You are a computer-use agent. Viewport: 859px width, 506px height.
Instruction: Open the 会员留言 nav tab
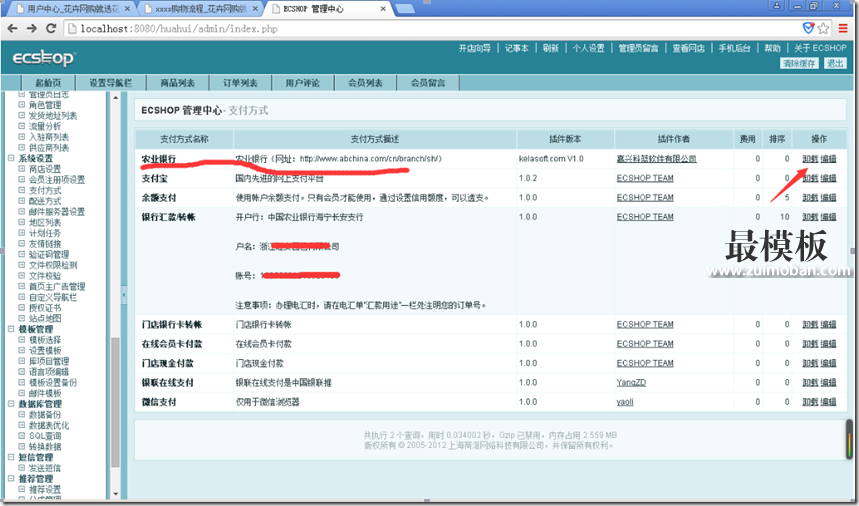pyautogui.click(x=428, y=83)
